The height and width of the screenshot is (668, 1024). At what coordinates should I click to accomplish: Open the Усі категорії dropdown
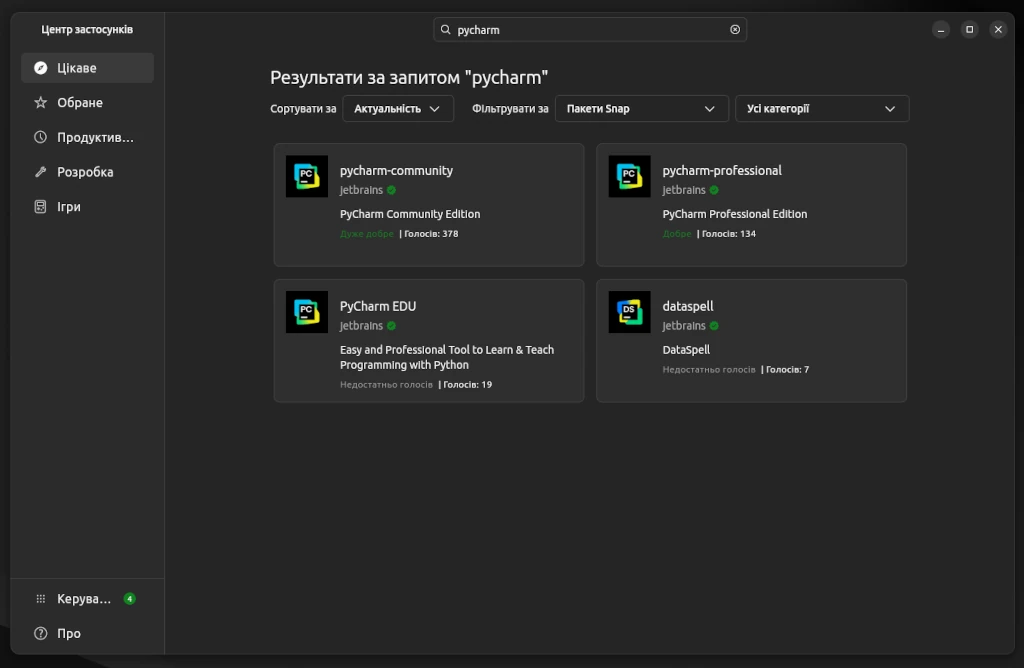click(x=822, y=108)
